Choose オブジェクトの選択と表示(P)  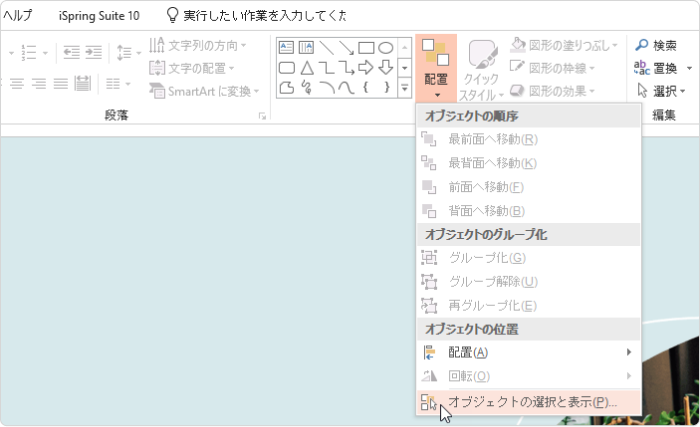(x=529, y=402)
